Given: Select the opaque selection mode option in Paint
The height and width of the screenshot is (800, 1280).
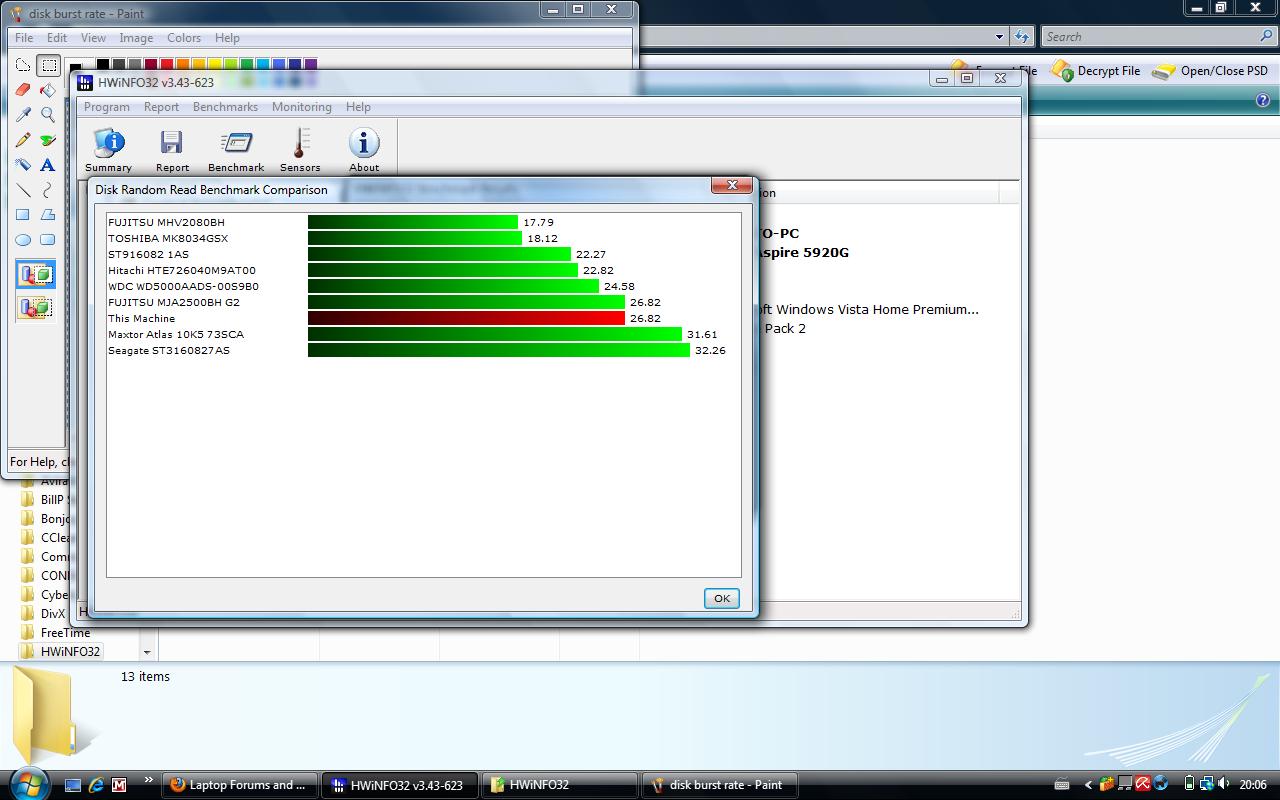Looking at the screenshot, I should (35, 275).
